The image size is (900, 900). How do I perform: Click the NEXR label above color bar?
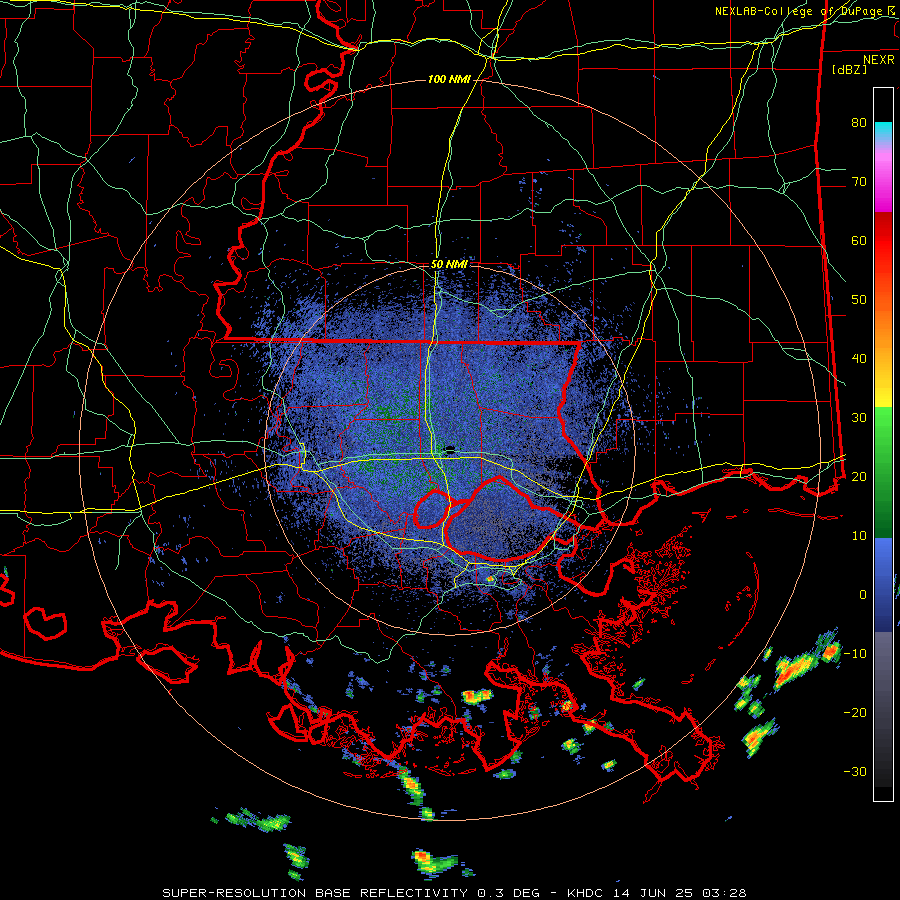[x=879, y=60]
